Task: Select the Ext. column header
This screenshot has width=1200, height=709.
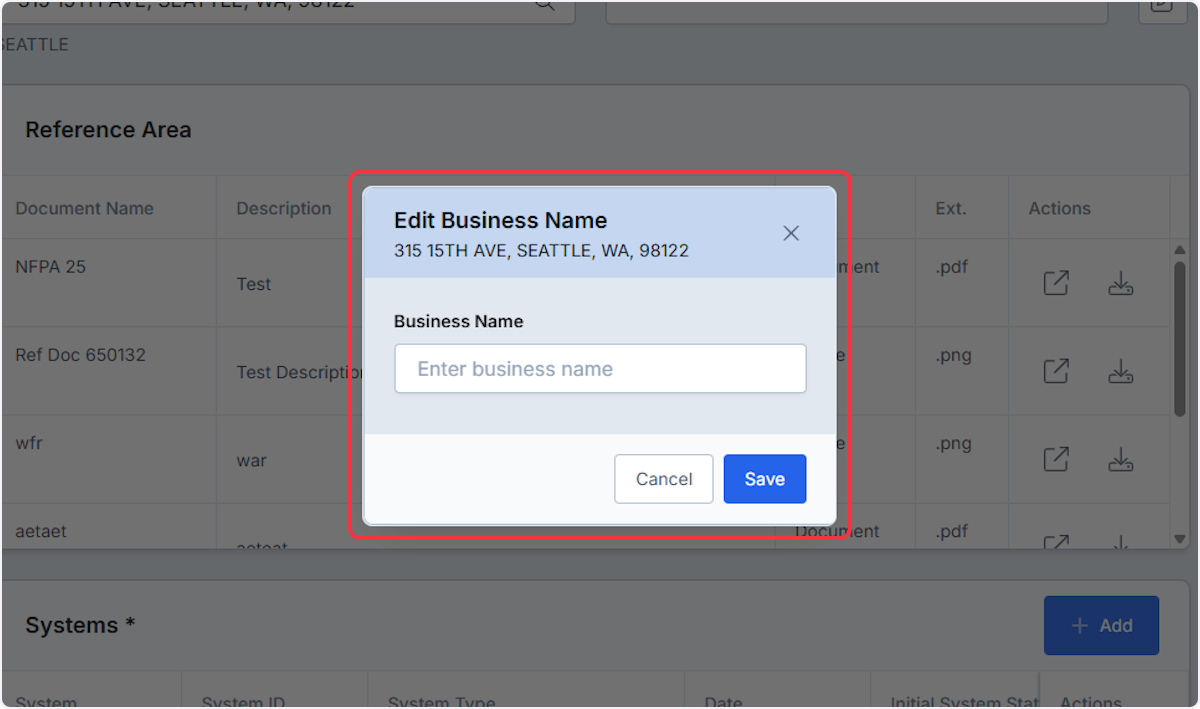Action: [951, 209]
